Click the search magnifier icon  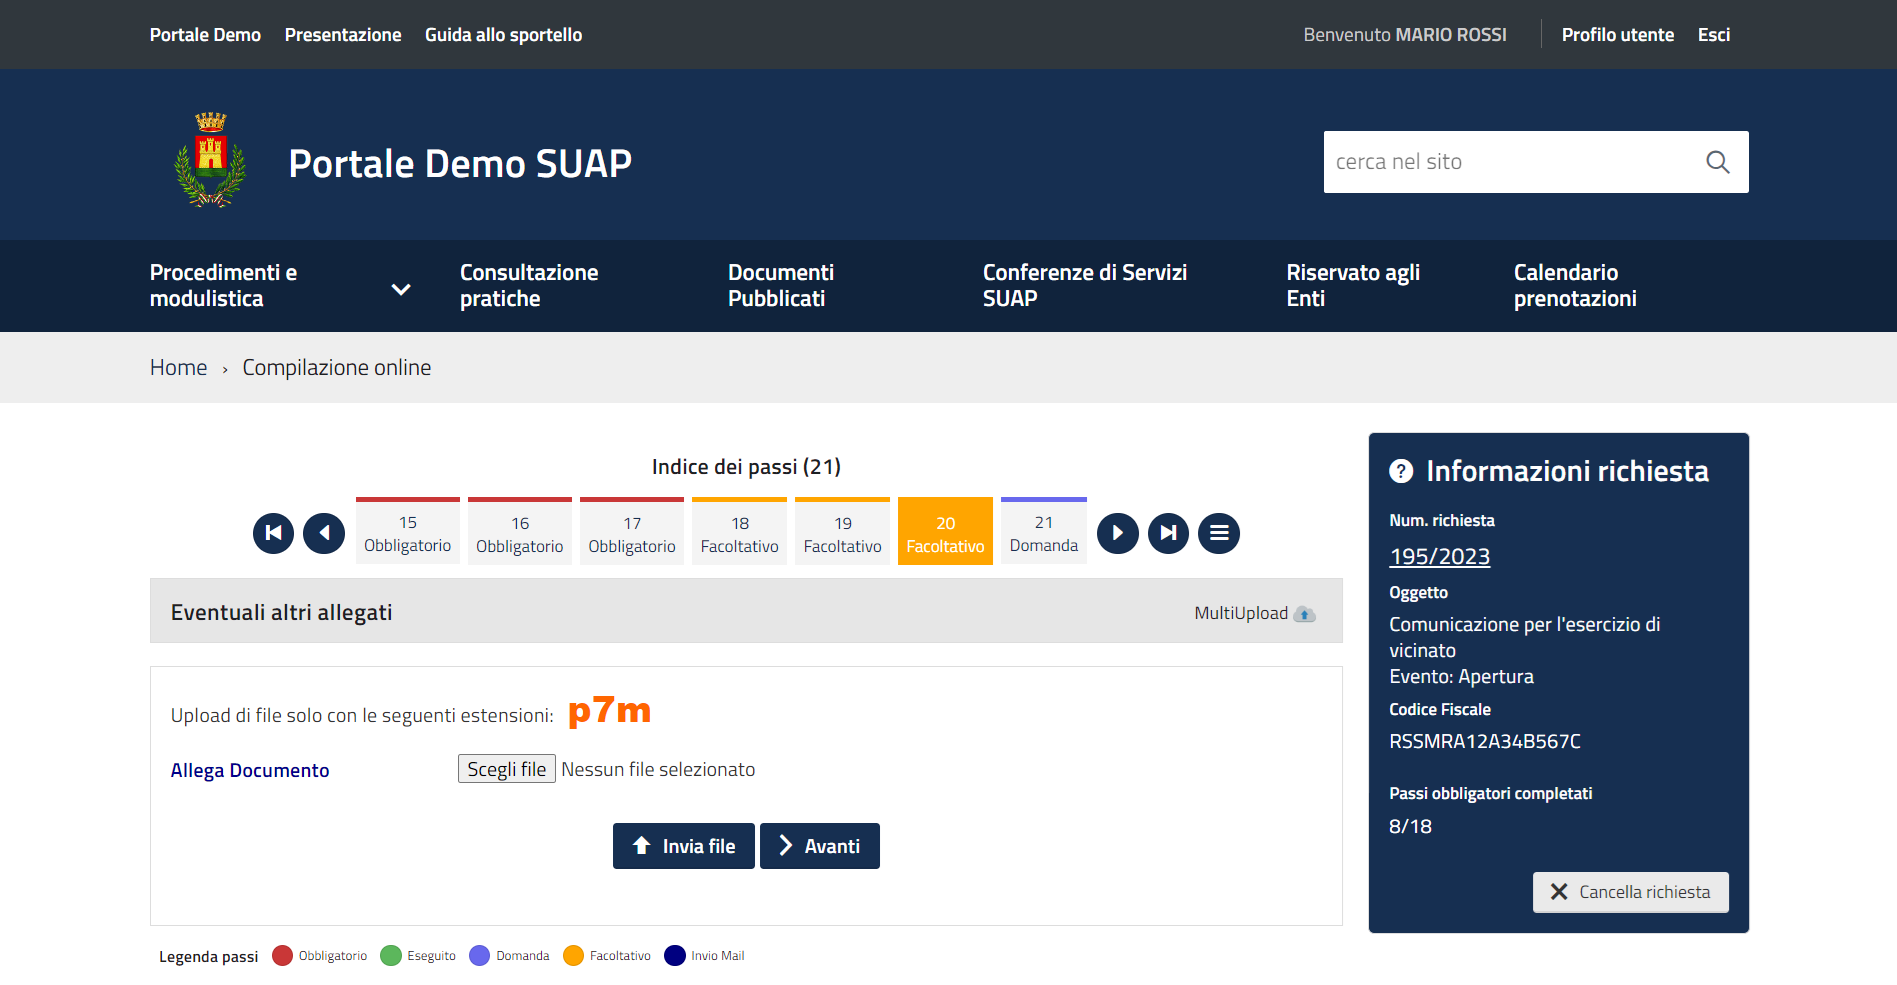pyautogui.click(x=1717, y=162)
